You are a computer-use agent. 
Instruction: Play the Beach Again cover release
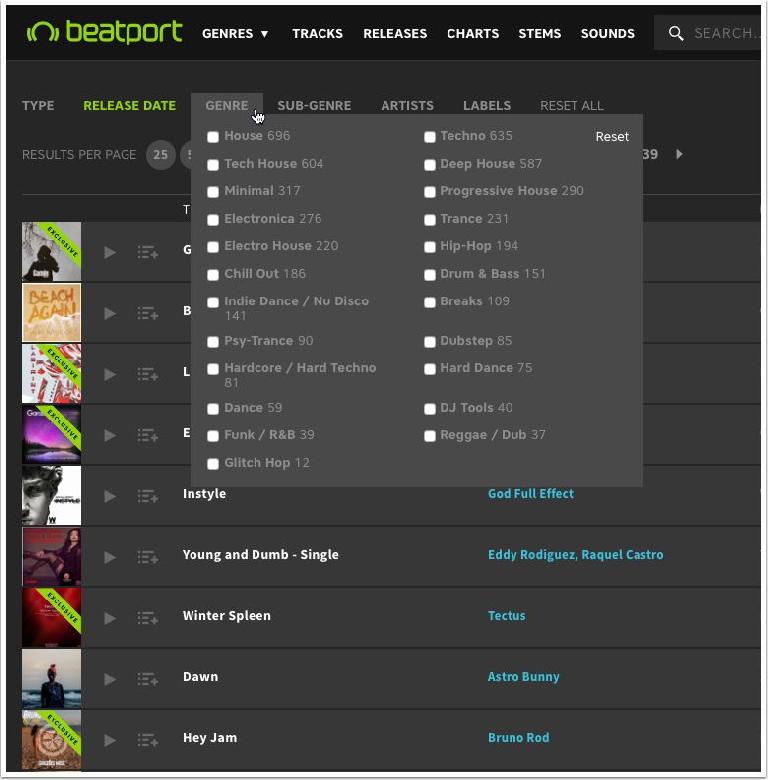(x=110, y=313)
